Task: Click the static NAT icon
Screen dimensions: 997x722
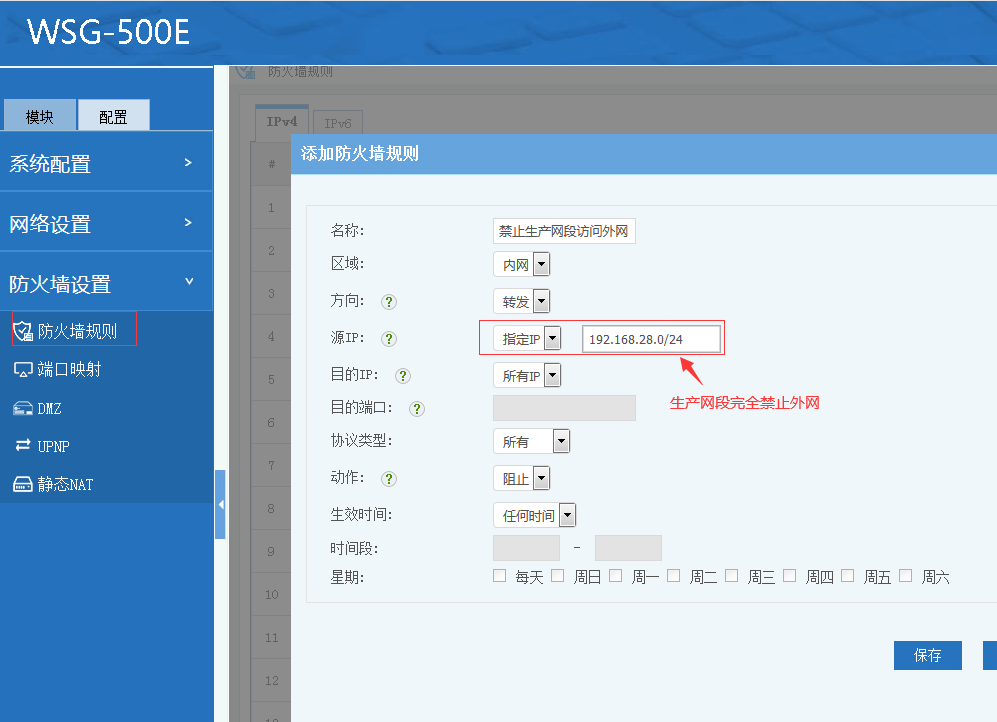Action: (x=23, y=485)
